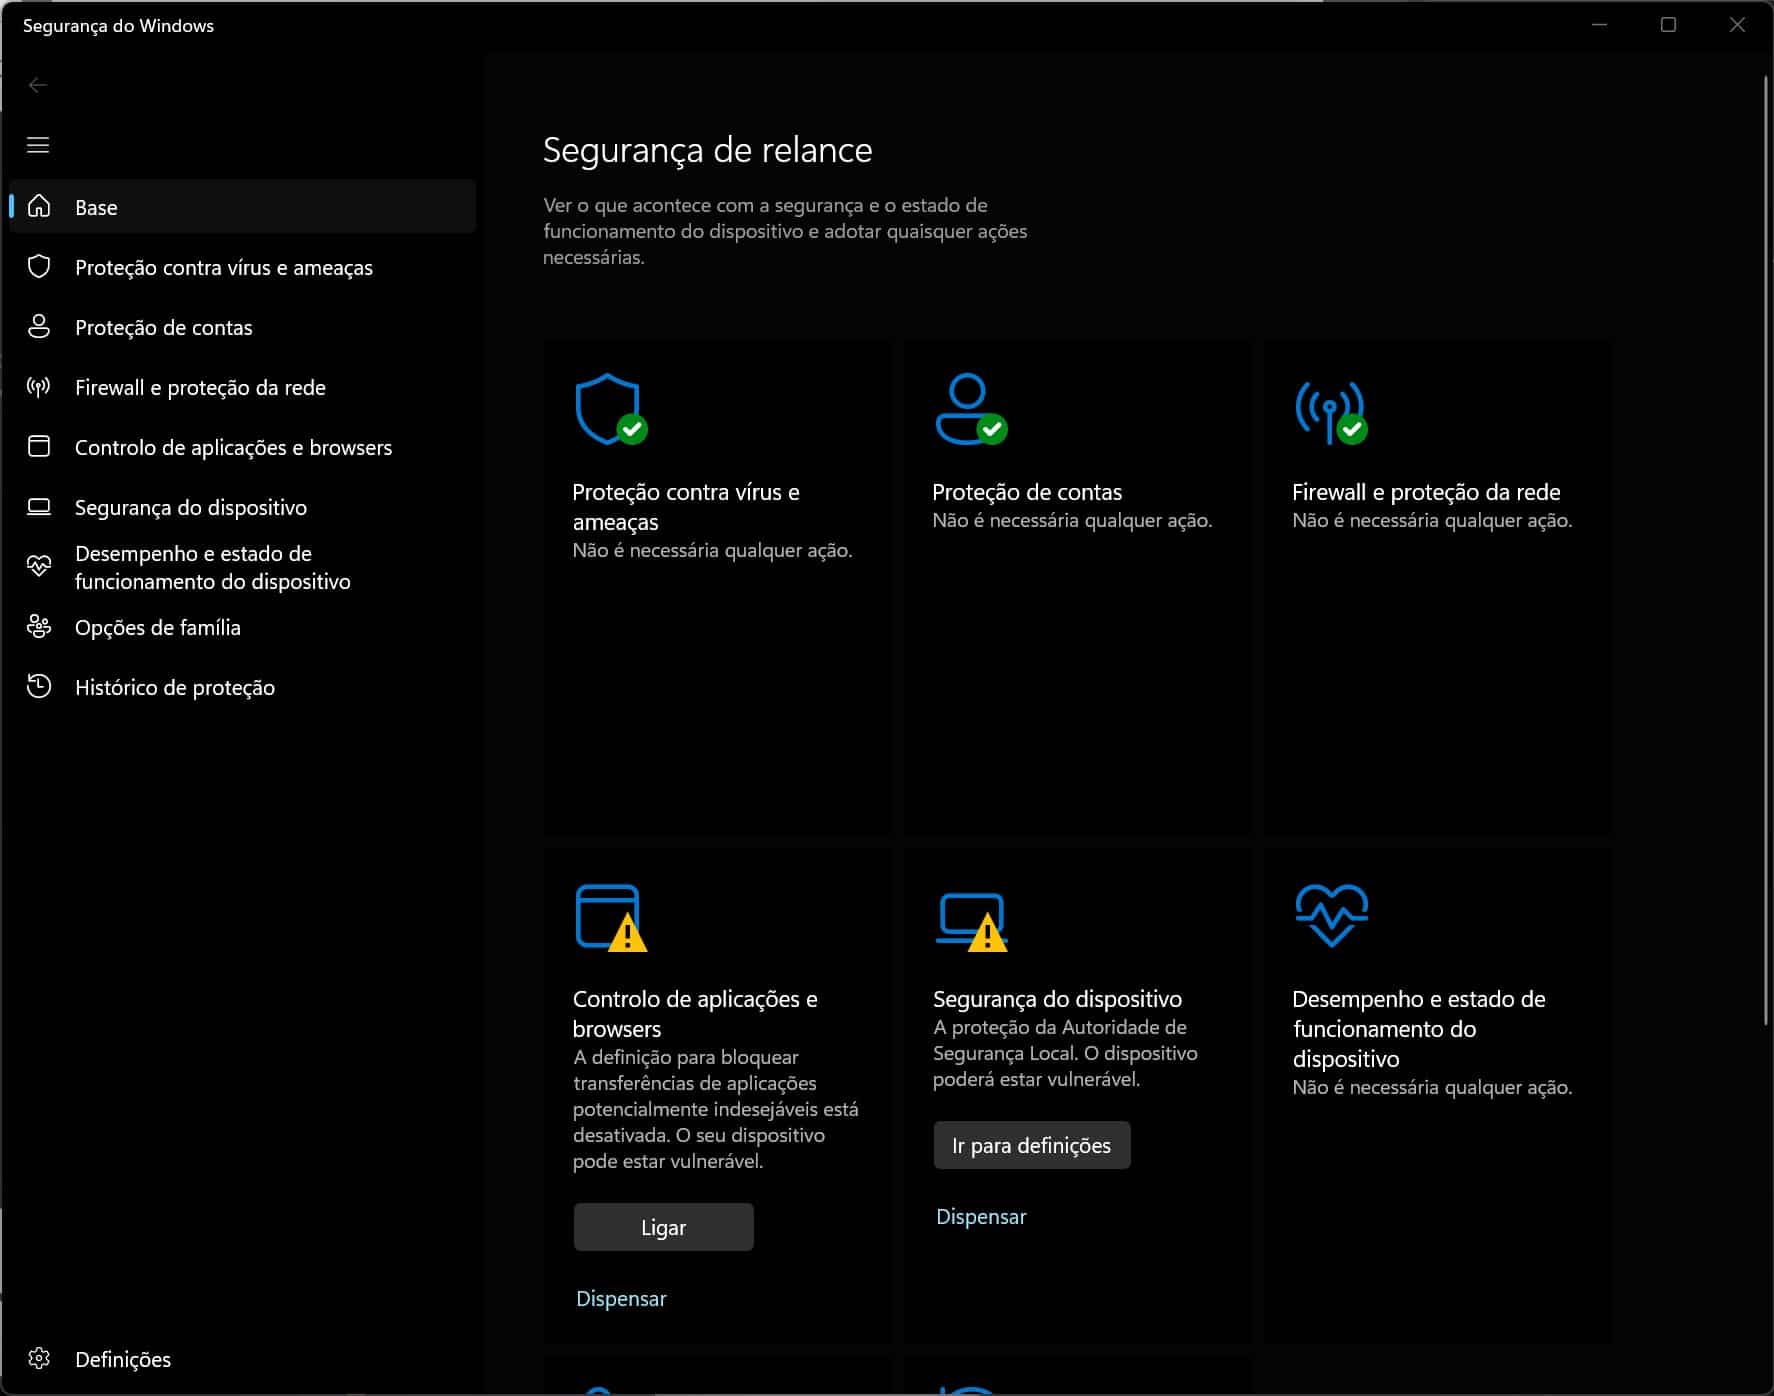Image resolution: width=1774 pixels, height=1396 pixels.
Task: Click Dispensar under Ir para definições
Action: tap(981, 1216)
